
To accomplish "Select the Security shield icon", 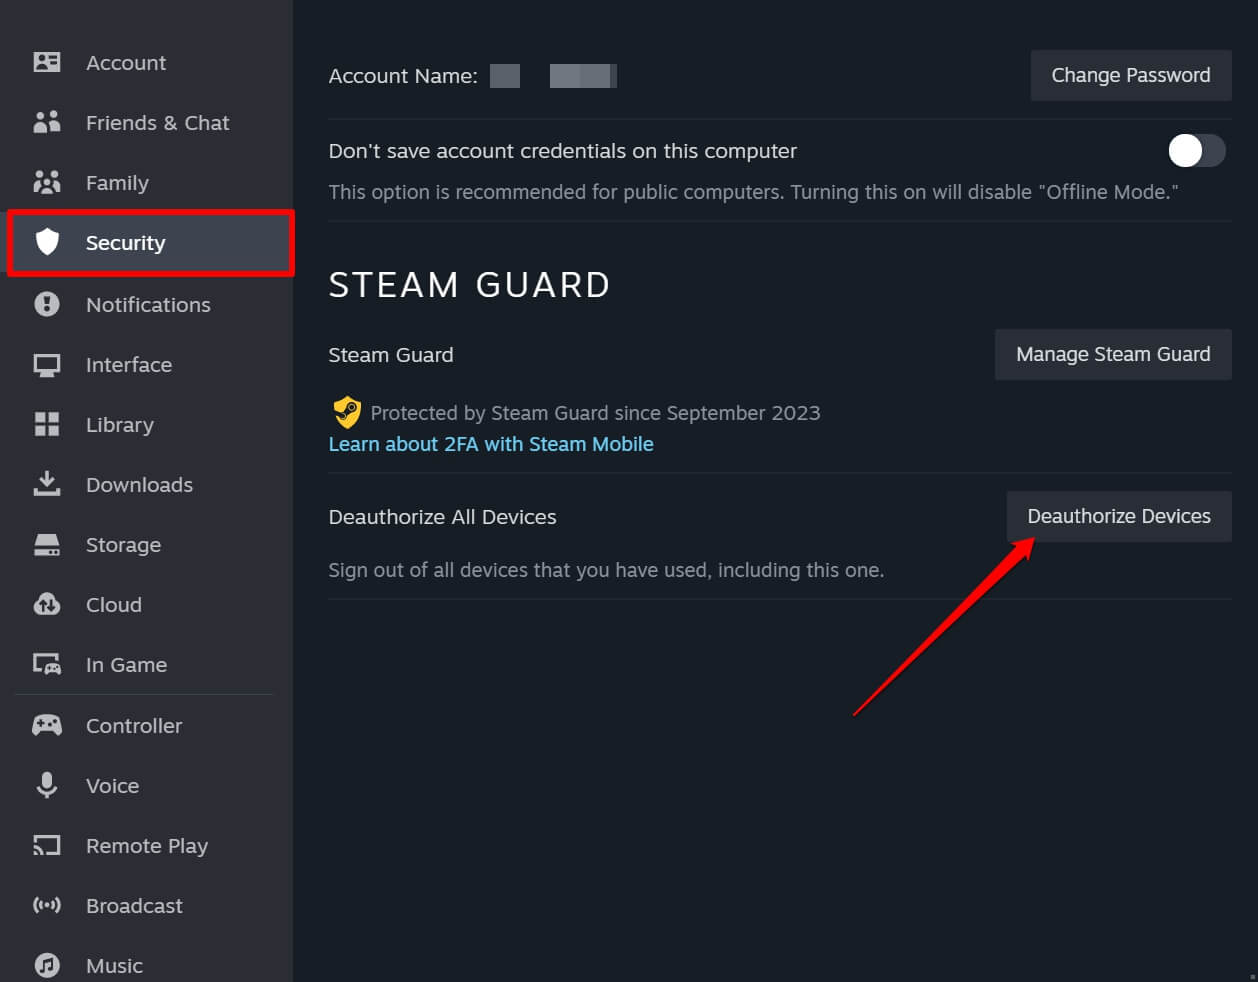I will tap(46, 242).
